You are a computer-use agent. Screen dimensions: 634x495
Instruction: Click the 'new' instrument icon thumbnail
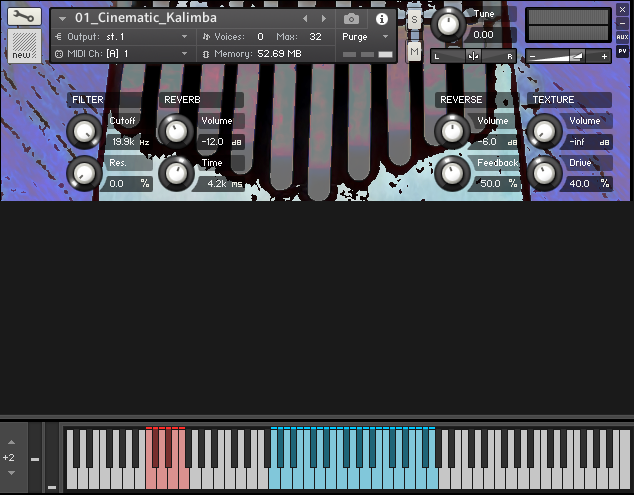pyautogui.click(x=24, y=46)
